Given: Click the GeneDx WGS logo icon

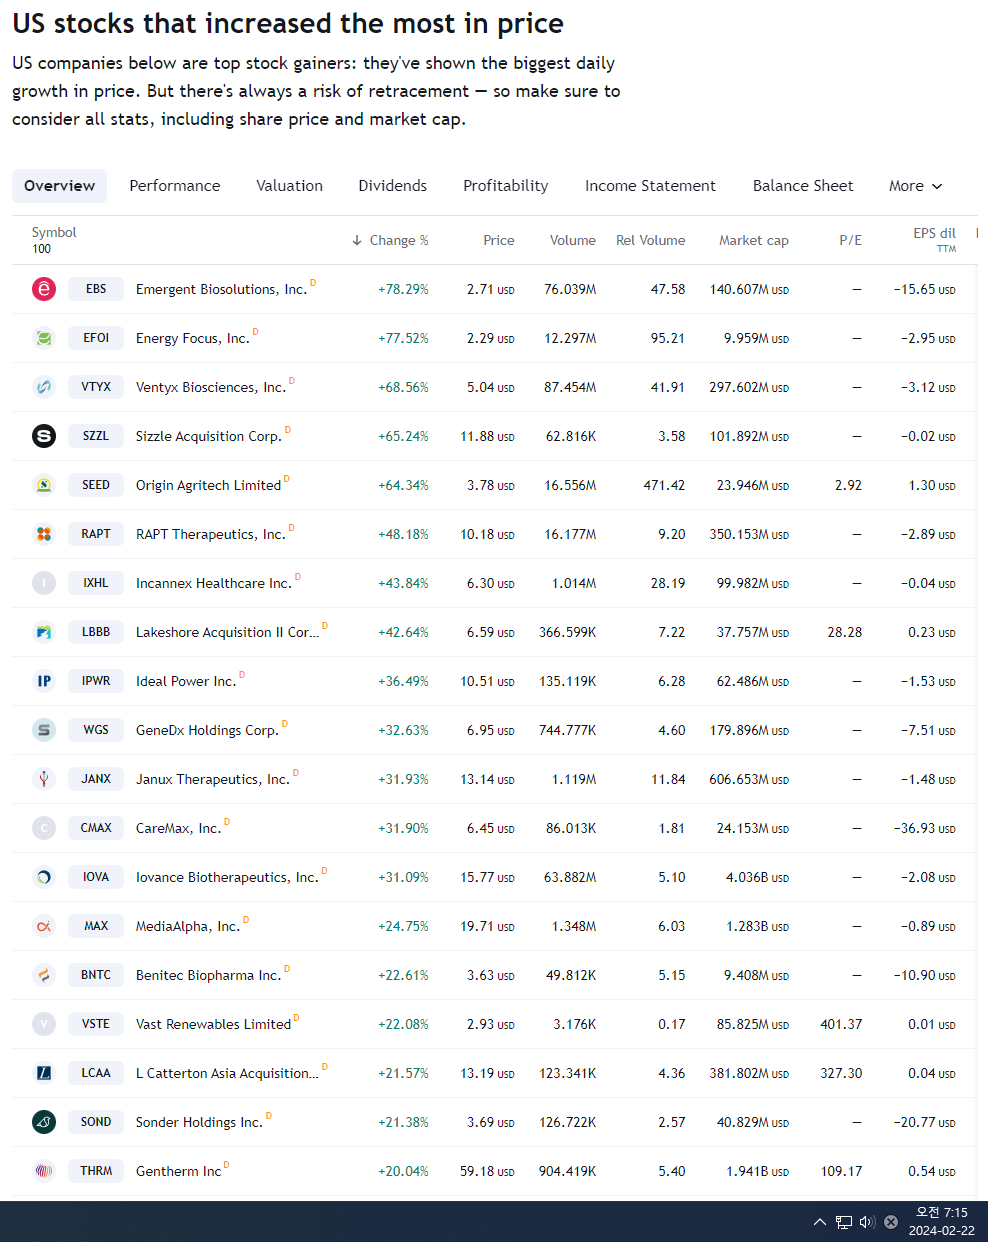Looking at the screenshot, I should point(44,730).
